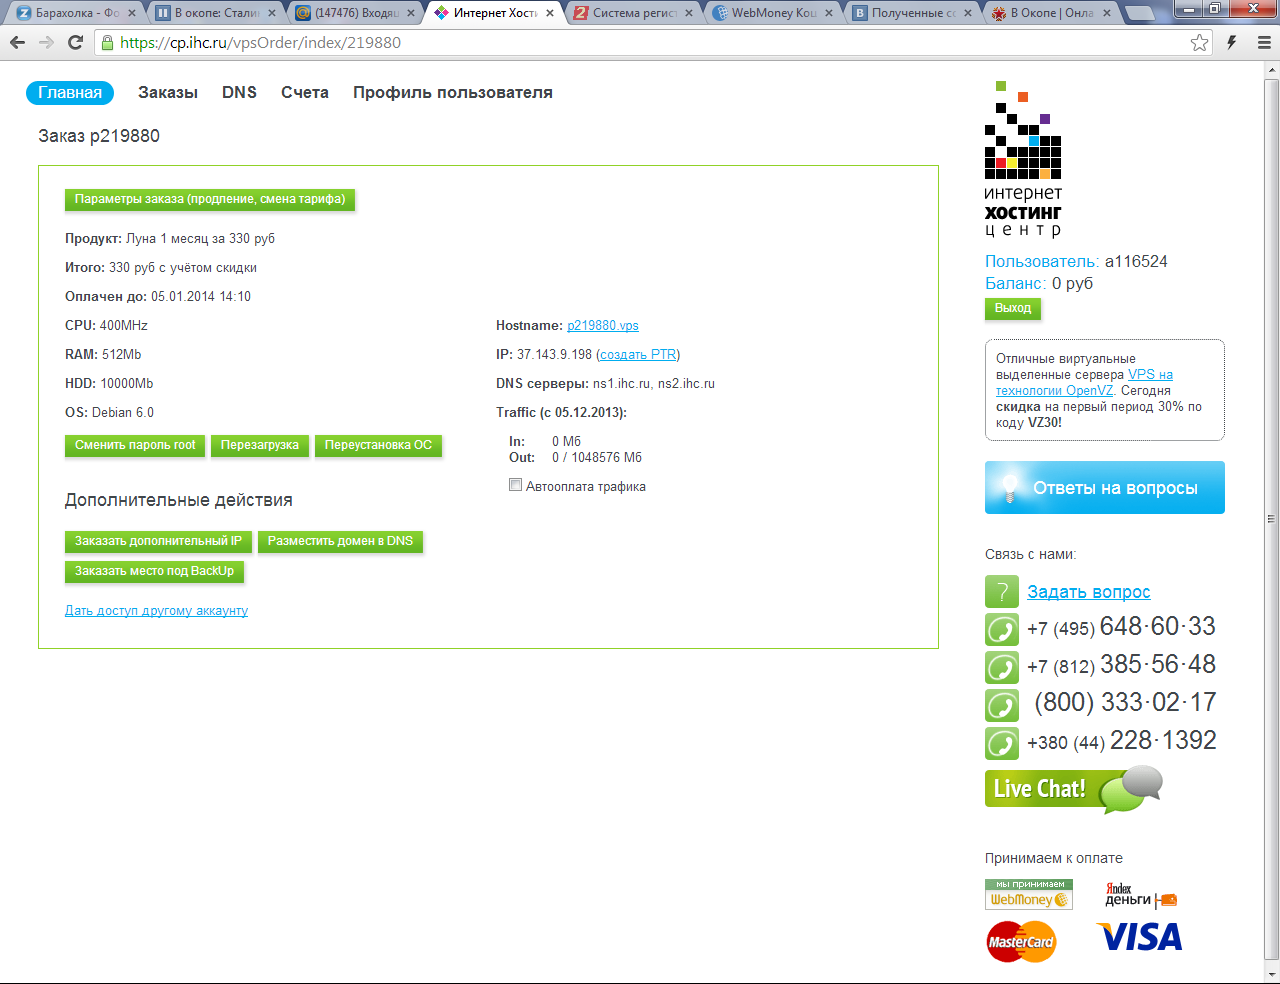
Task: Click the lightning bolt extension icon
Action: (1232, 43)
